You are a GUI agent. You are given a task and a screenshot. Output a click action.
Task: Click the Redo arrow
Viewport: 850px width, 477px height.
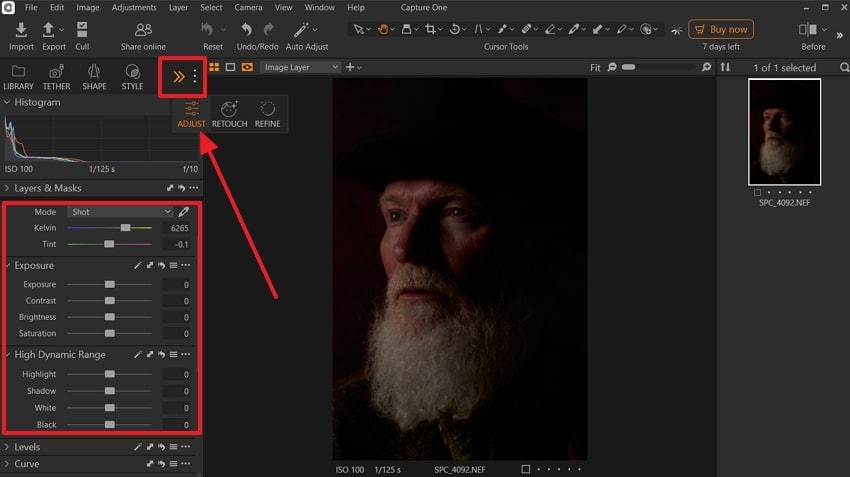point(268,29)
